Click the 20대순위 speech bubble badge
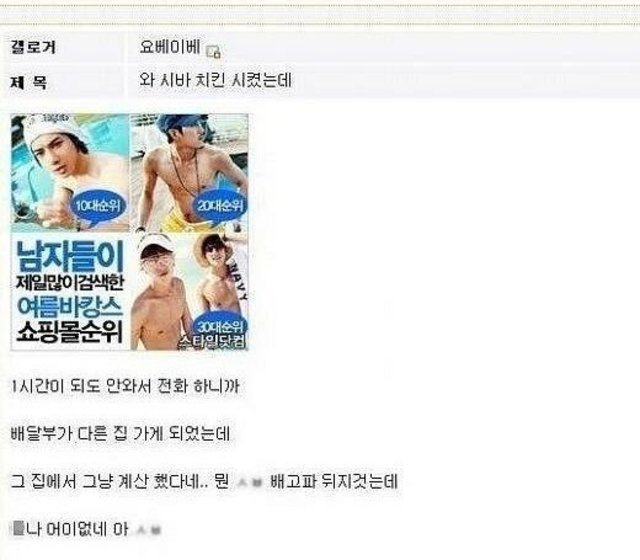 [x=220, y=206]
